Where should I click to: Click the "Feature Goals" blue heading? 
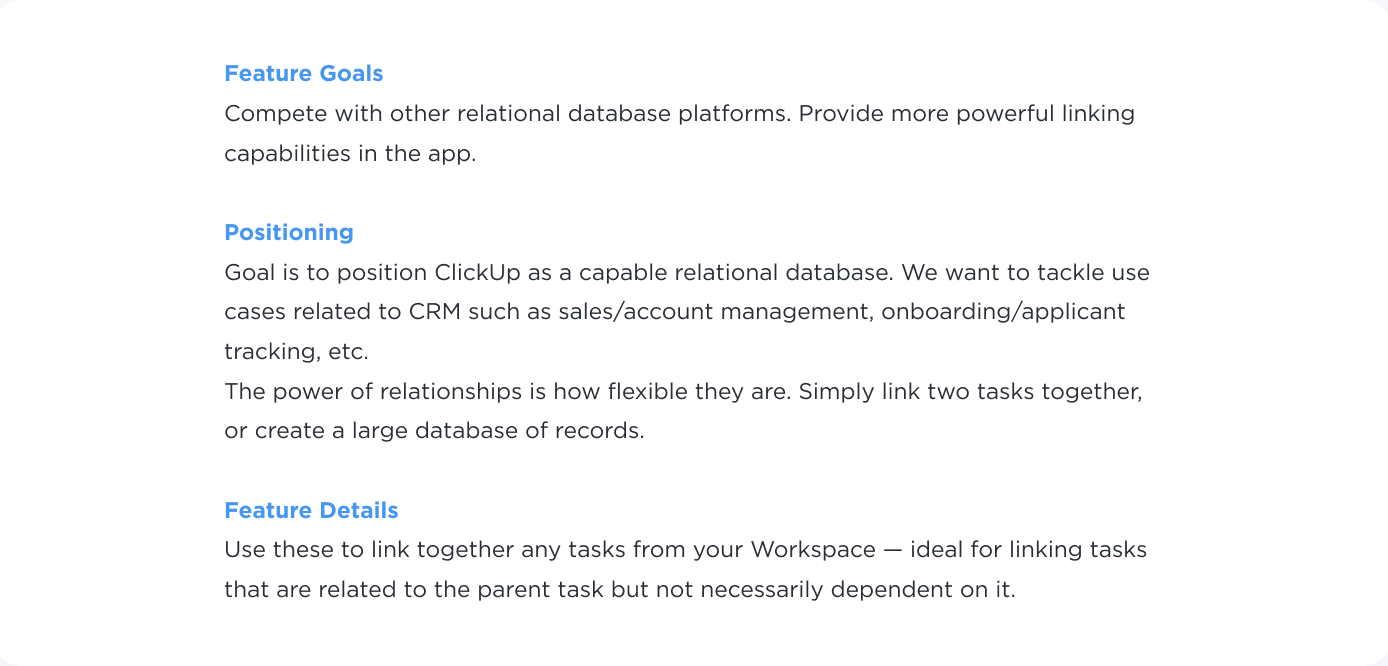[x=303, y=74]
